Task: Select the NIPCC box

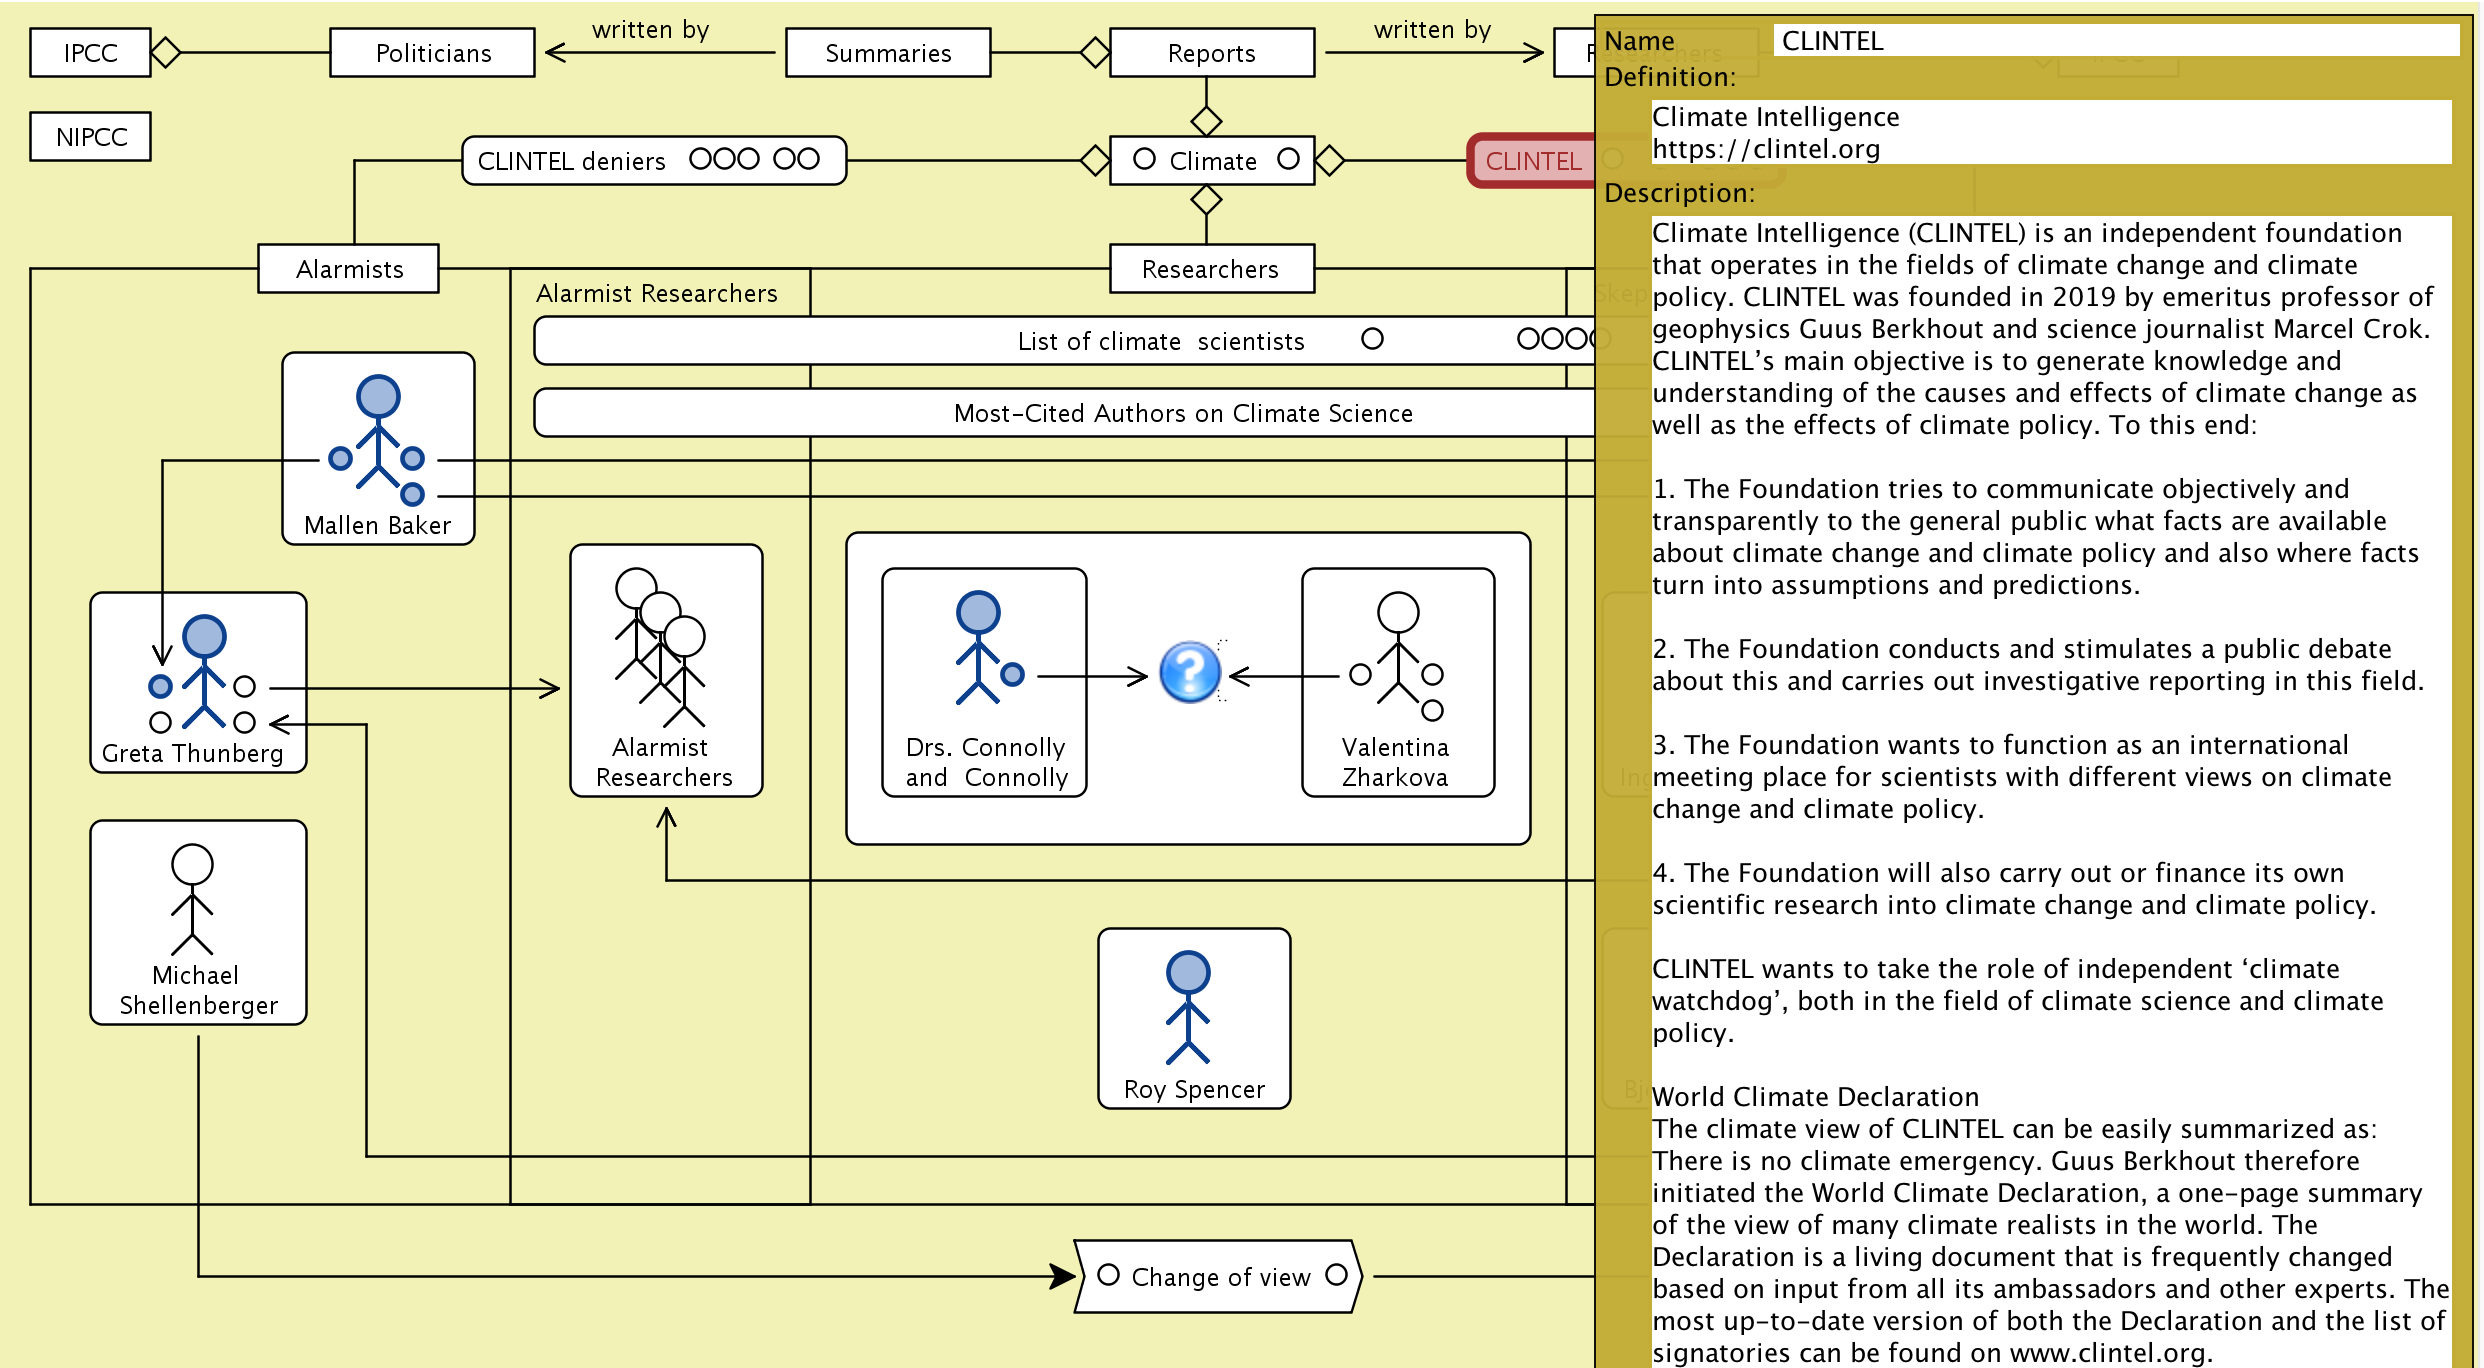Action: (90, 136)
